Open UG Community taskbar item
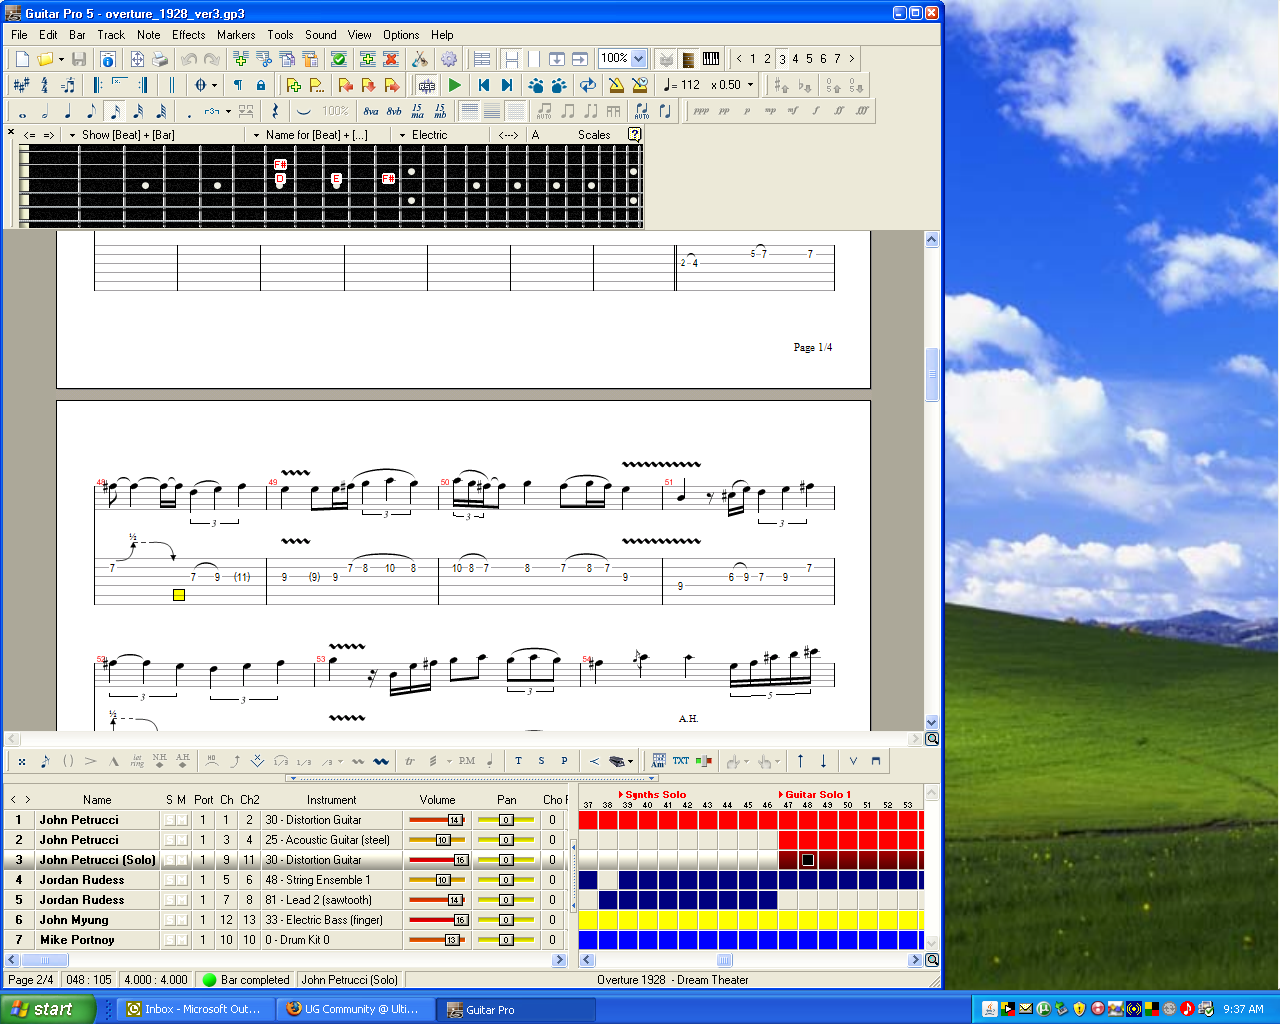This screenshot has width=1280, height=1024. click(355, 1009)
